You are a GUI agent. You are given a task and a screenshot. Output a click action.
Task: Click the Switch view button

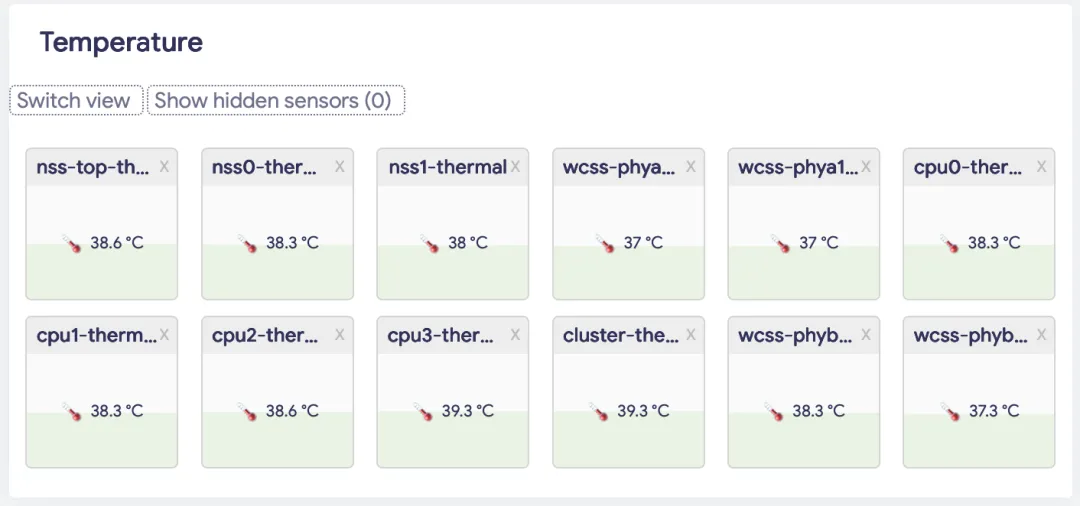pos(75,101)
